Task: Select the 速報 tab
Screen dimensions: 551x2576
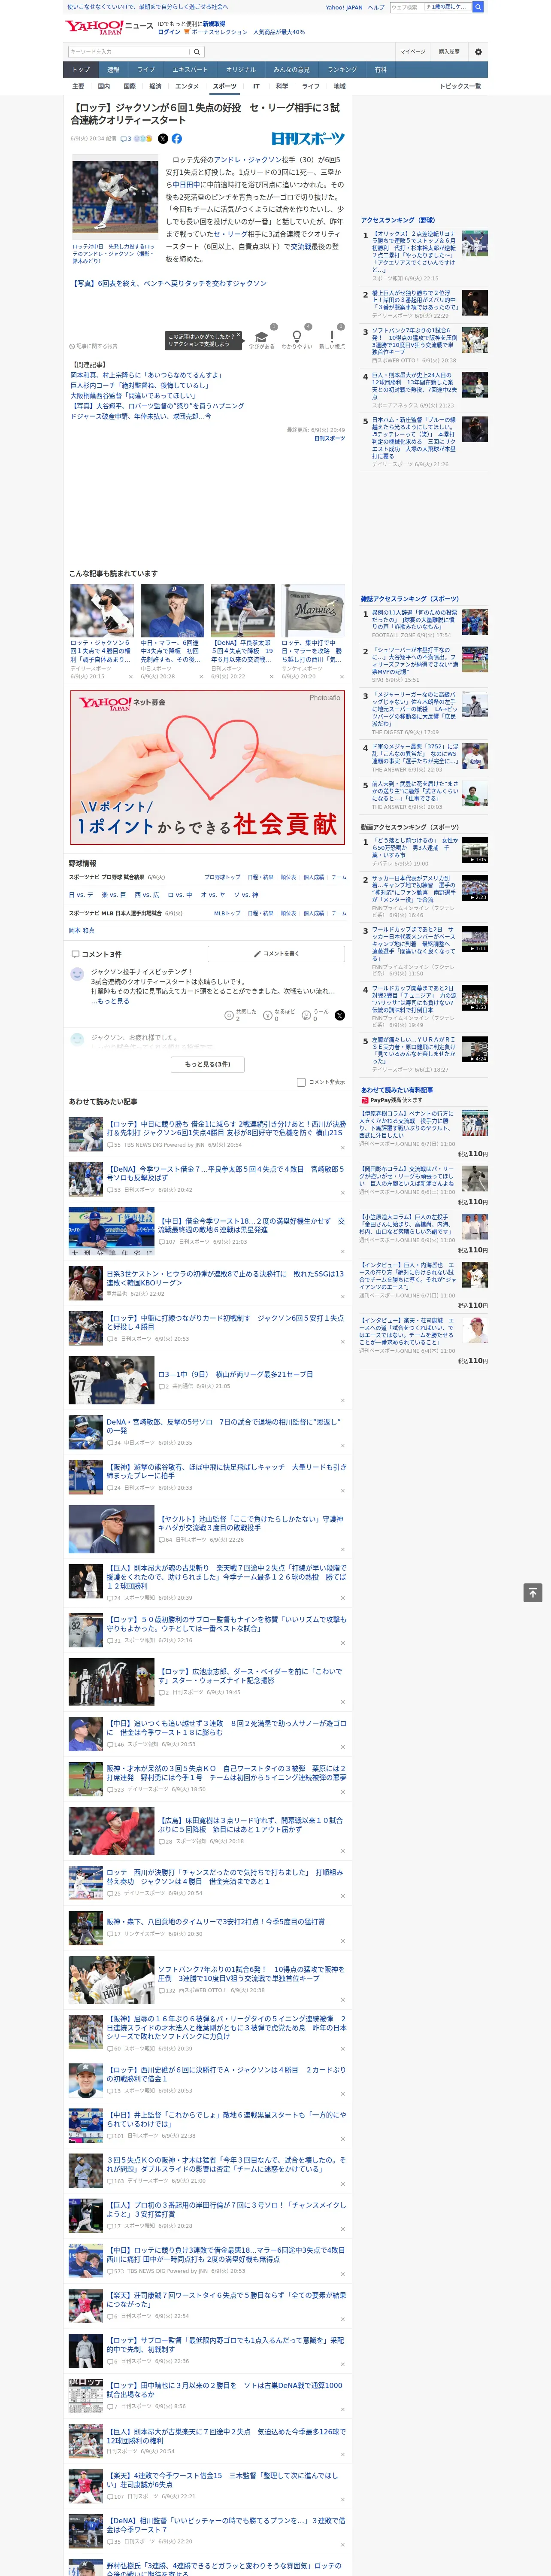Action: [x=113, y=70]
